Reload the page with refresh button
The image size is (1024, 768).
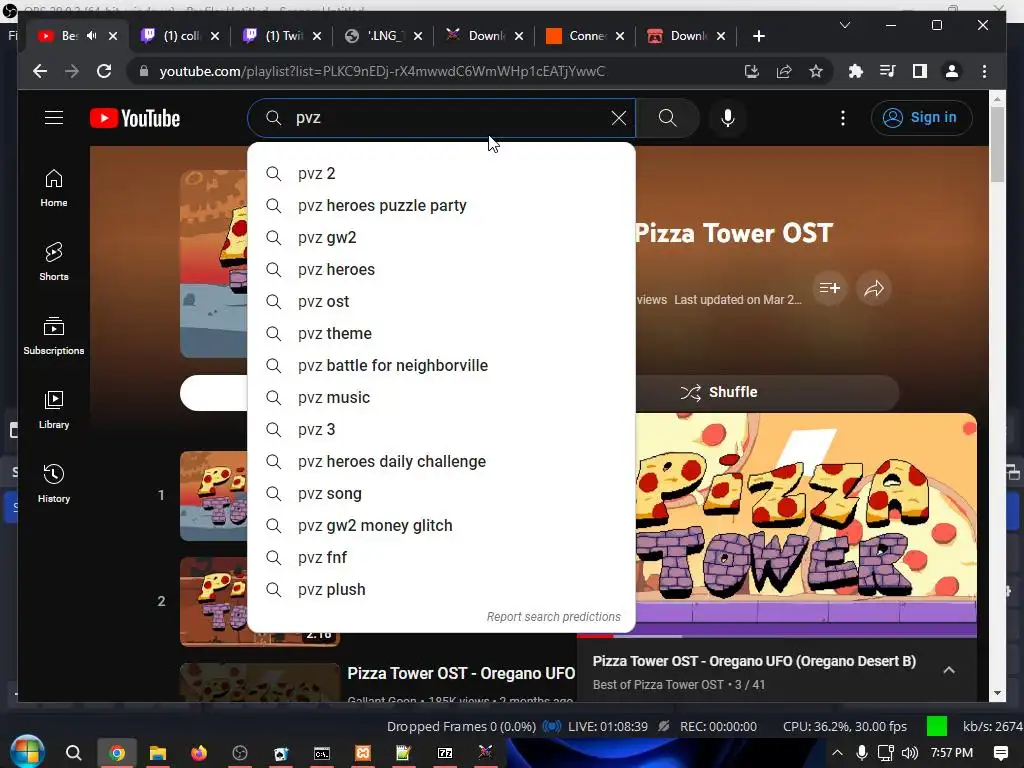[x=104, y=71]
